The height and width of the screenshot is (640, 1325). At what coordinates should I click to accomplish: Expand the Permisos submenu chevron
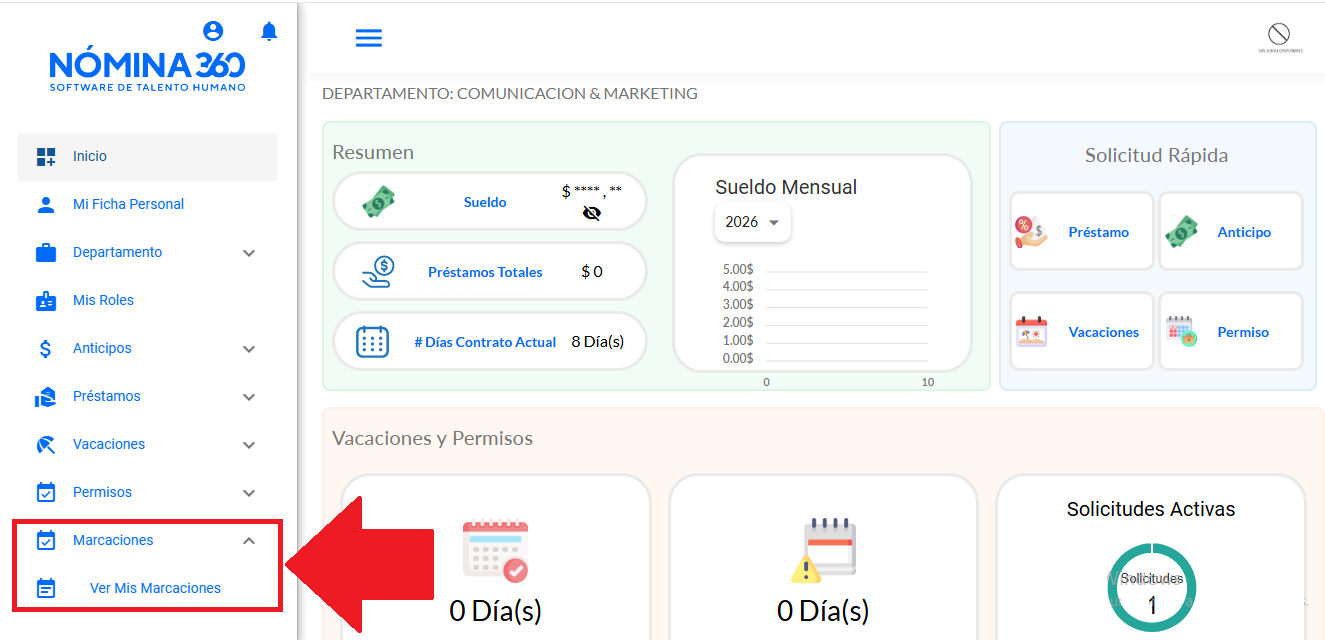pos(249,493)
